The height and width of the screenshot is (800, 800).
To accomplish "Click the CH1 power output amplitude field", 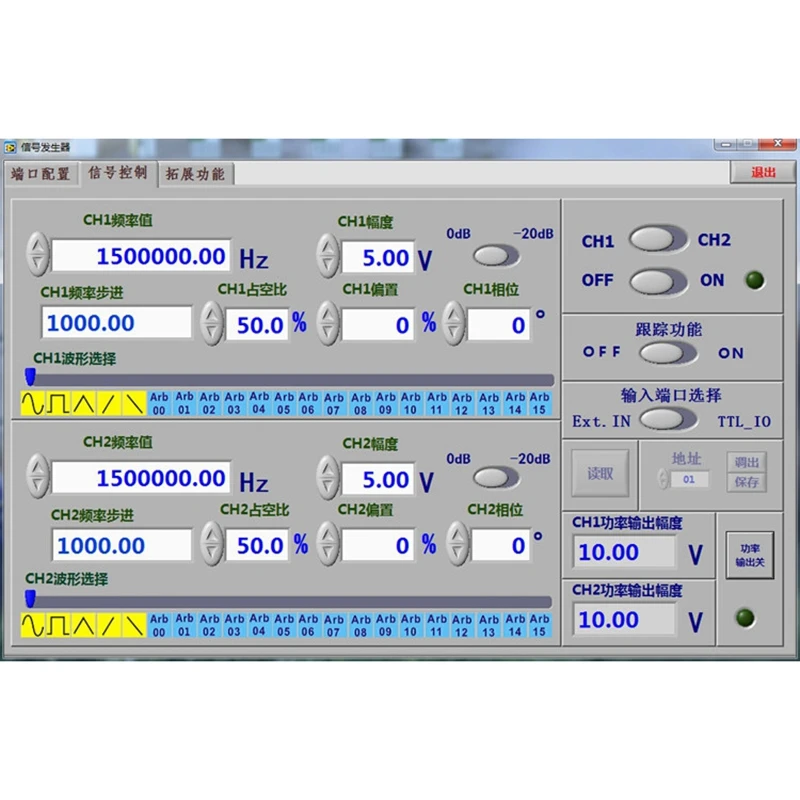I will [x=625, y=552].
